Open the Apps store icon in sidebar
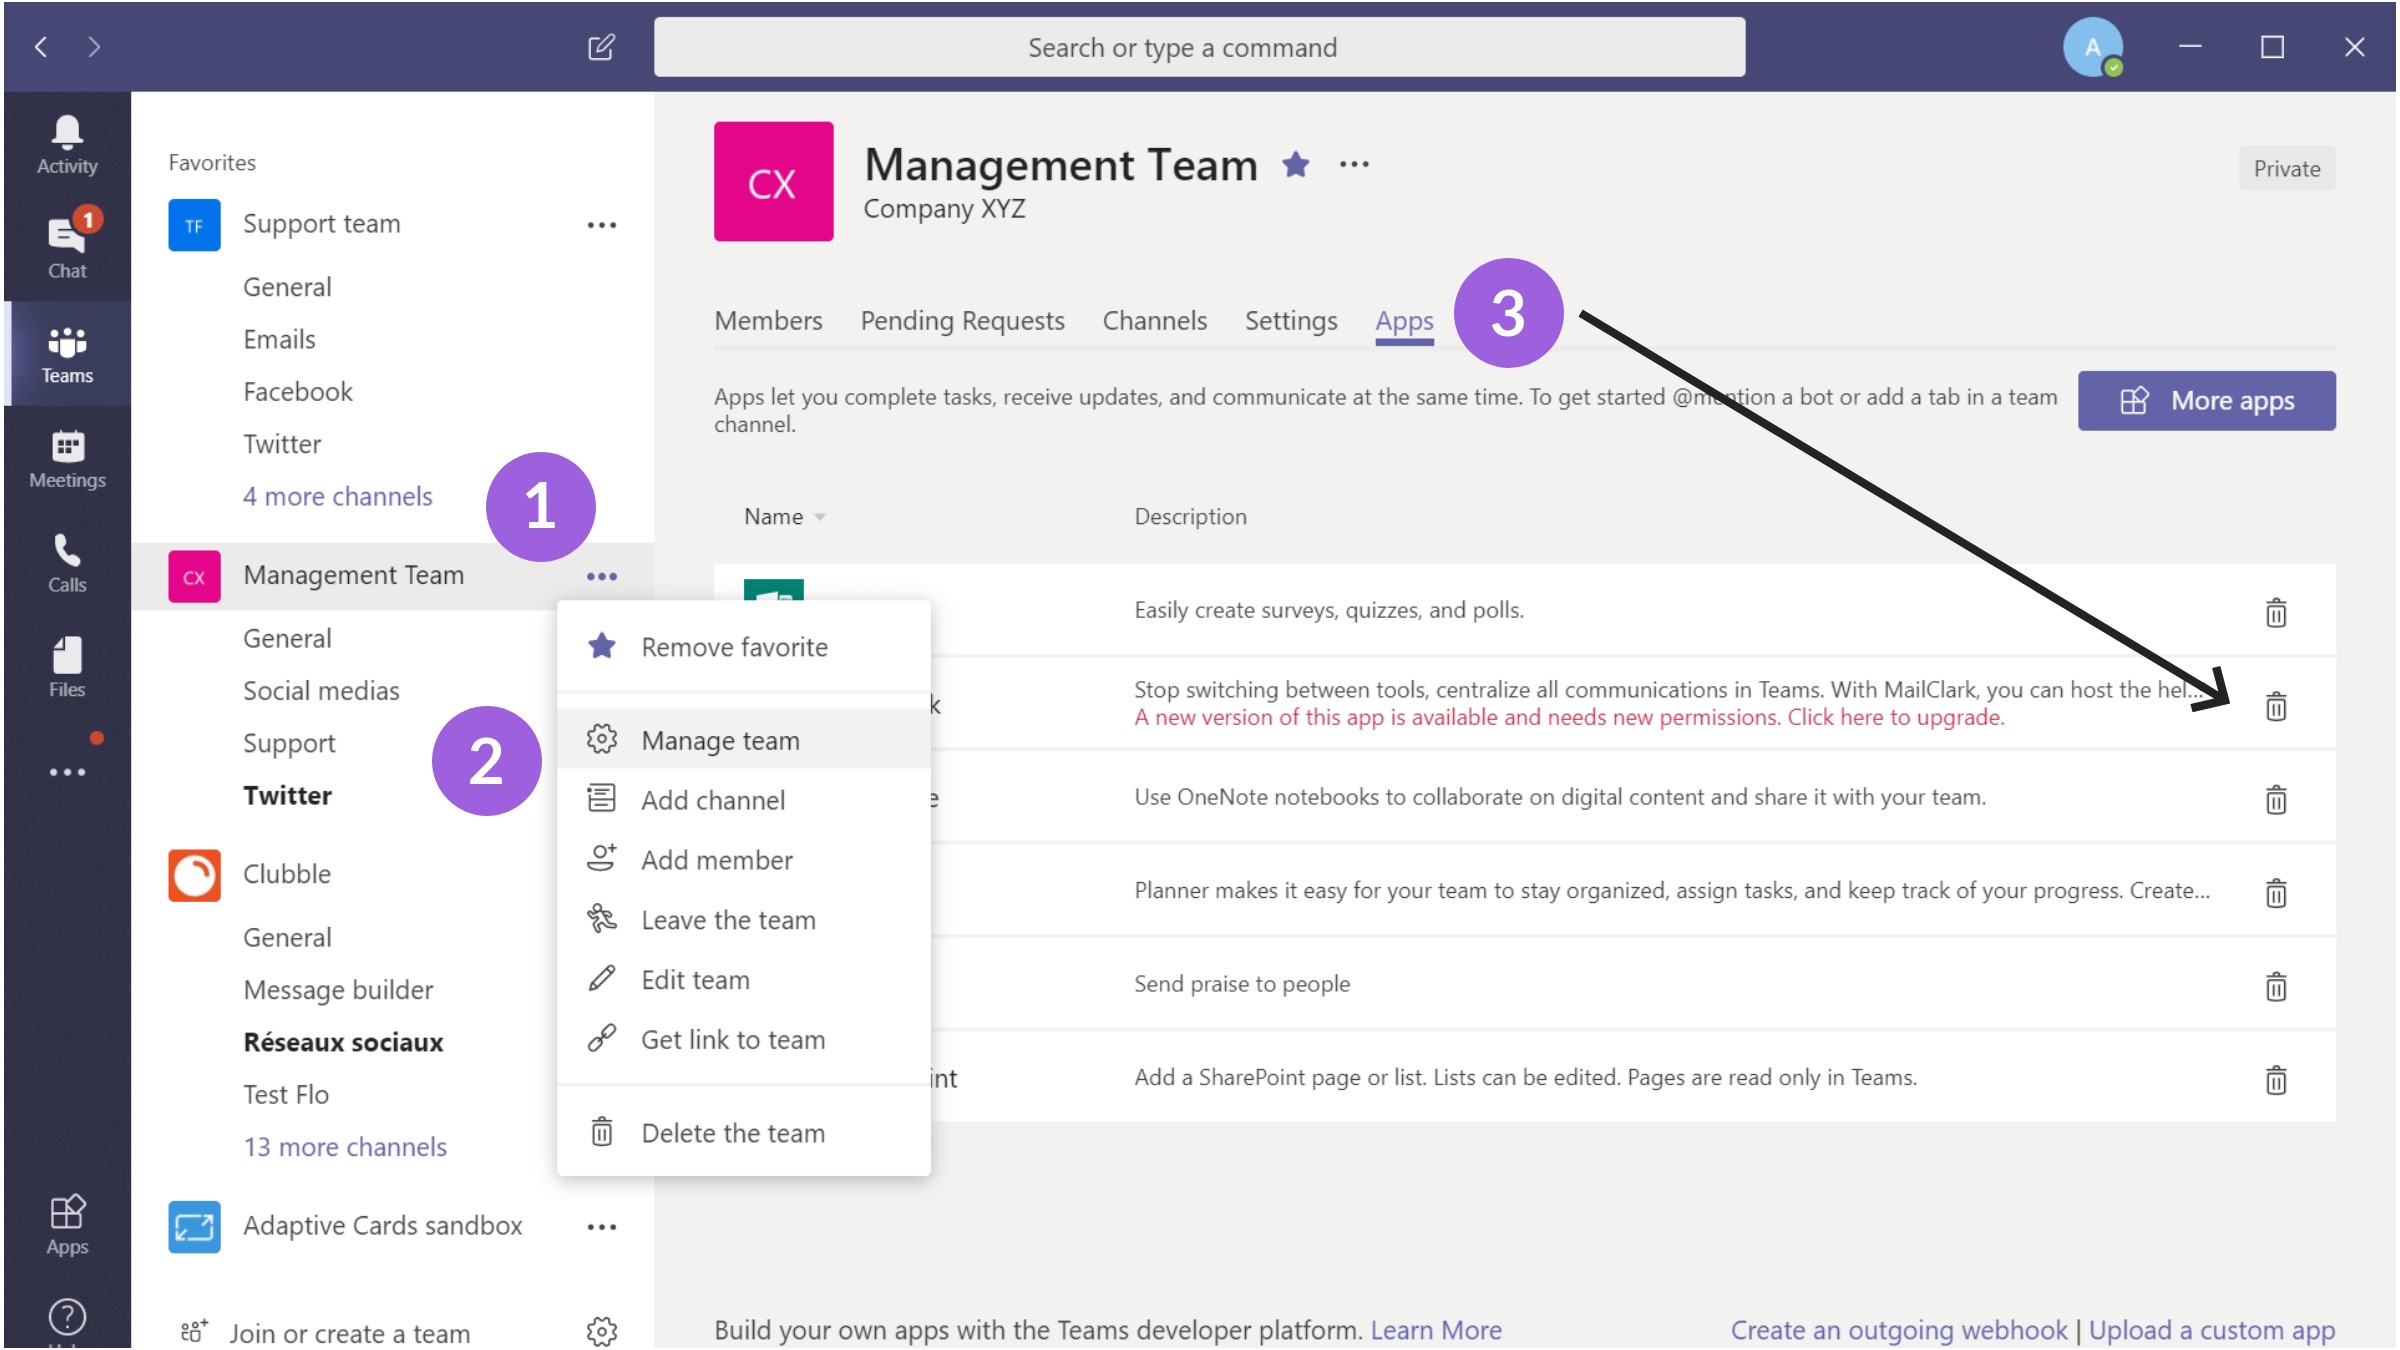This screenshot has height=1350, width=2400. pos(67,1225)
